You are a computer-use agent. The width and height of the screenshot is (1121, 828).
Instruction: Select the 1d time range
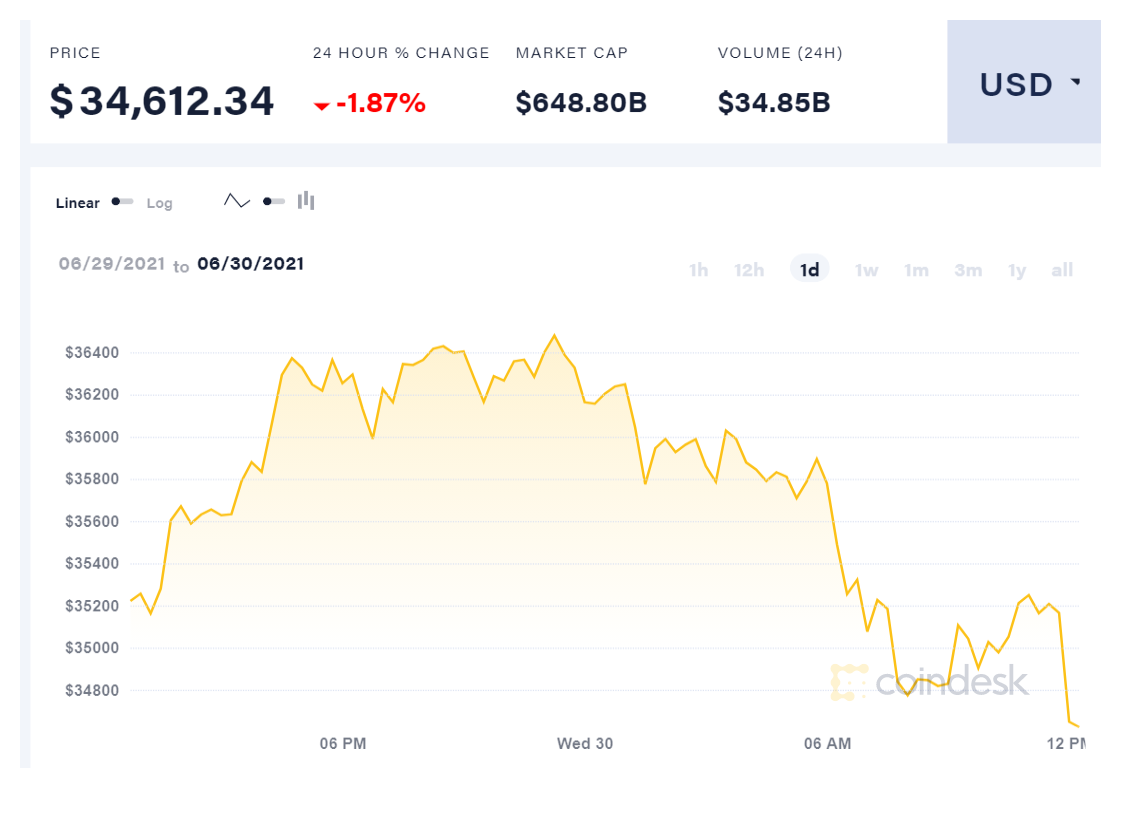[809, 270]
